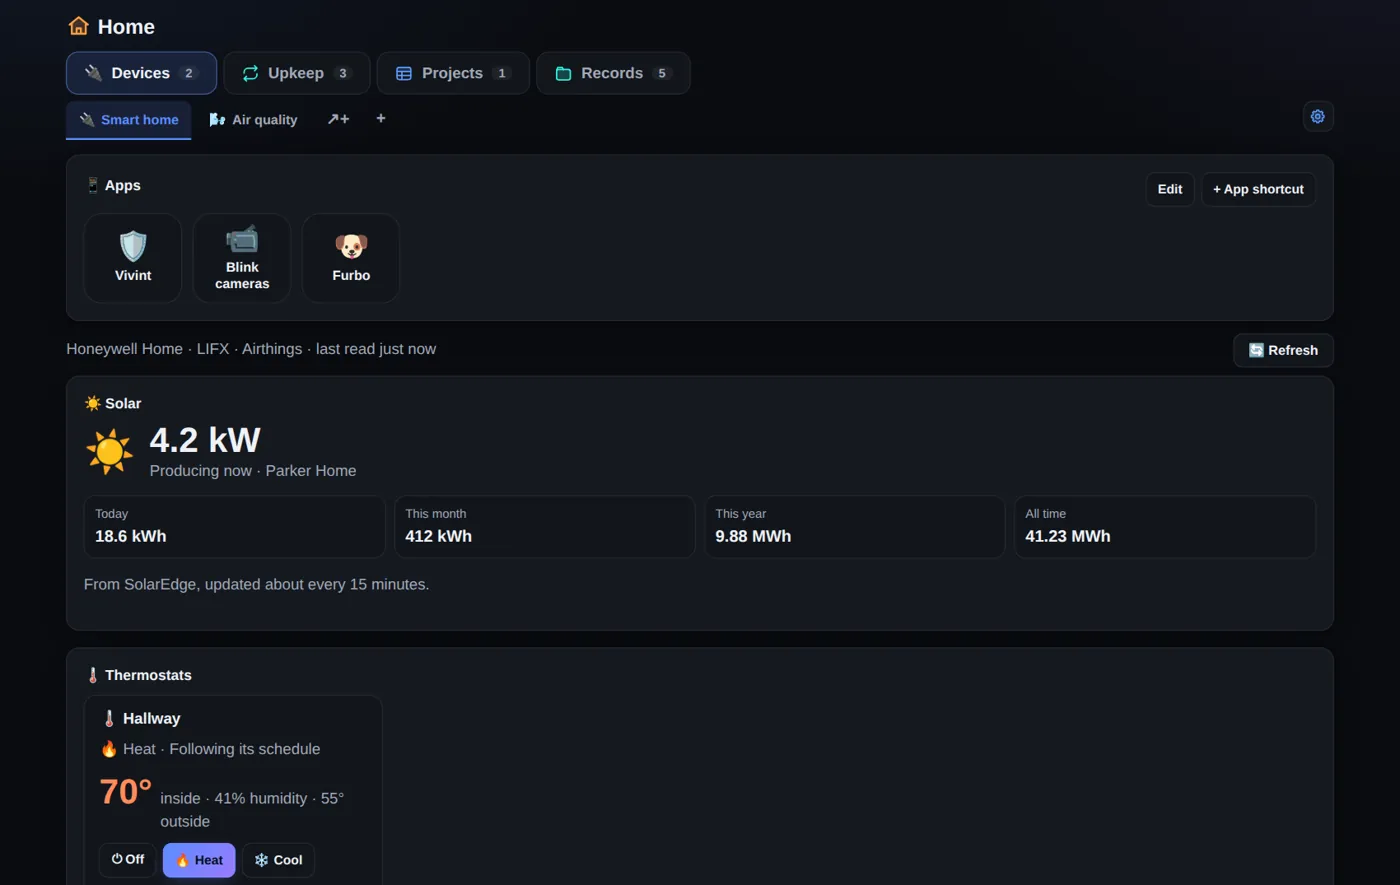Image resolution: width=1400 pixels, height=885 pixels.
Task: Launch the Vivint shield app shortcut
Action: point(133,258)
